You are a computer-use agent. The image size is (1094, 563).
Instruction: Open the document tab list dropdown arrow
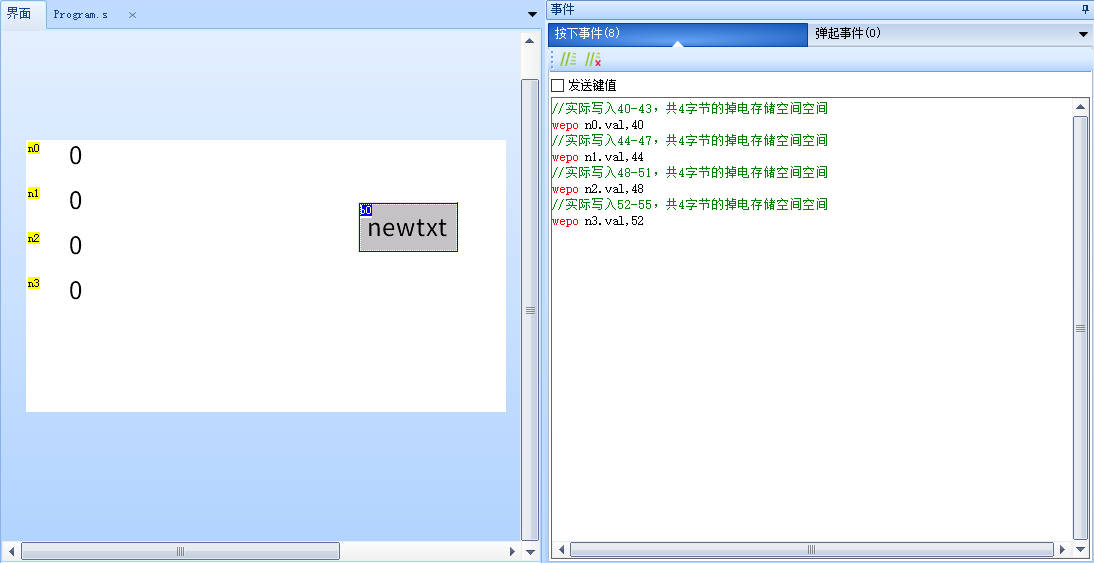pyautogui.click(x=532, y=14)
